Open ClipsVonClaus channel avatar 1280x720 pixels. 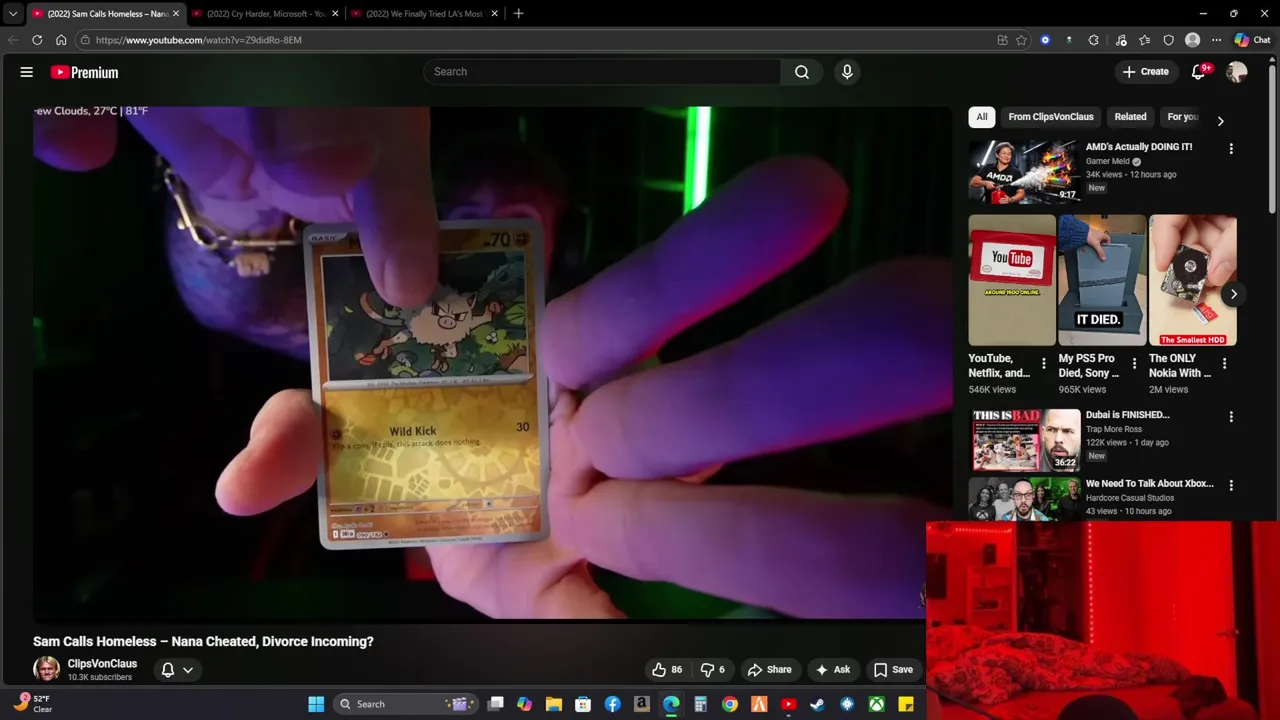point(46,669)
